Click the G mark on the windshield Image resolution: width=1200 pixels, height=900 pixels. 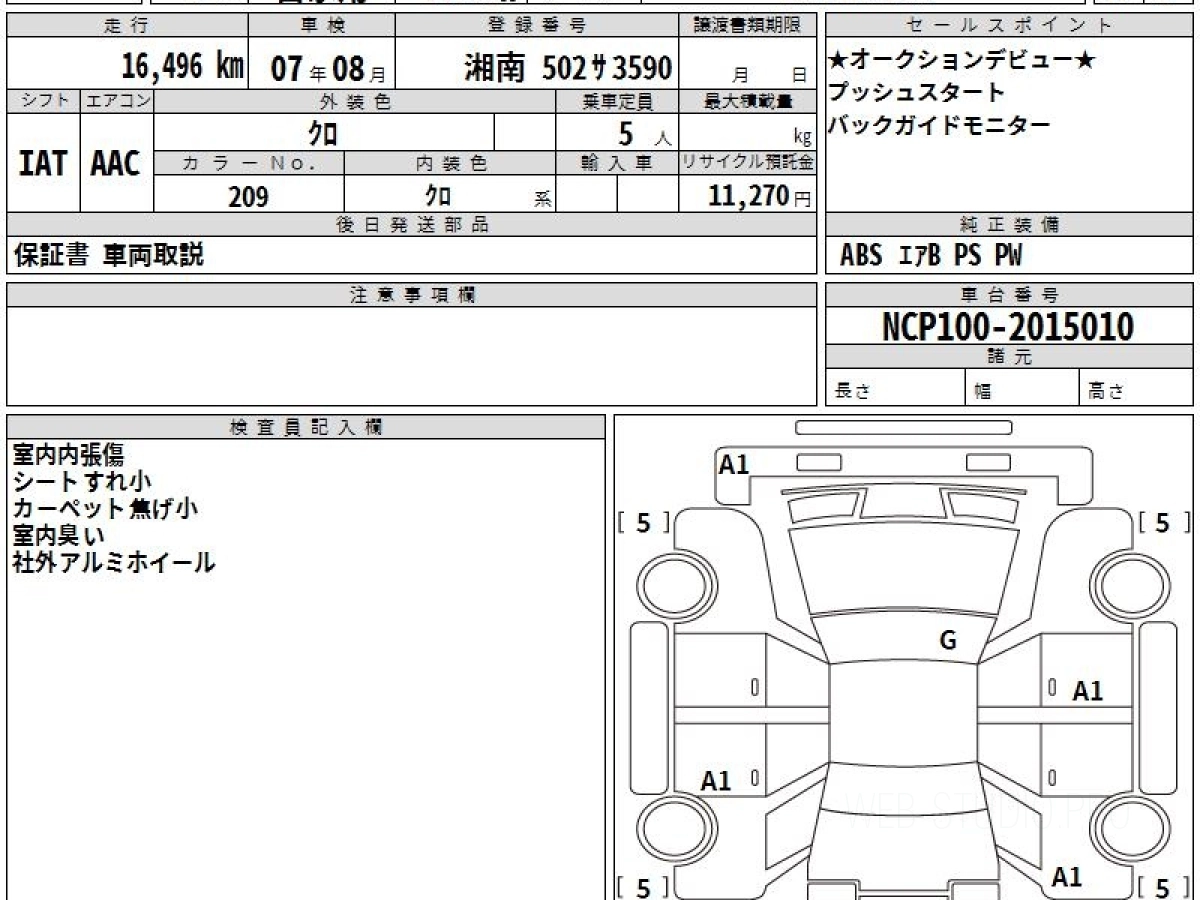pos(948,642)
